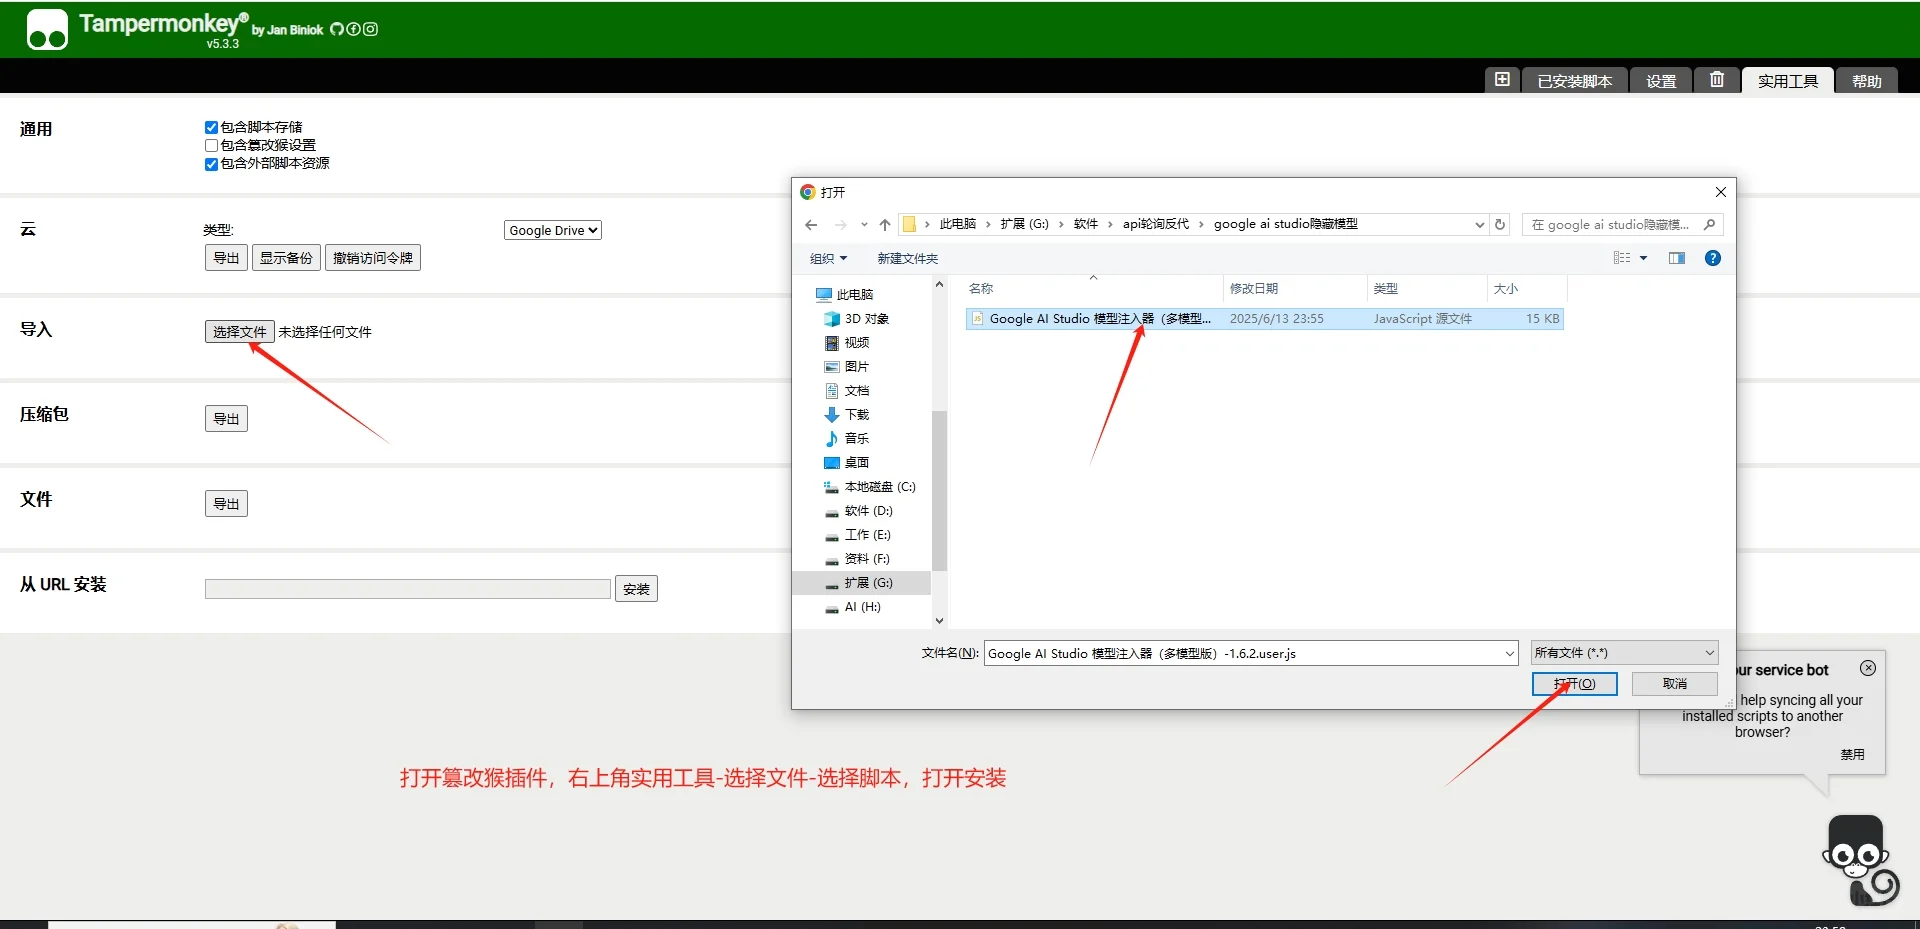Click the 撤销访问令牌 button

(x=373, y=258)
